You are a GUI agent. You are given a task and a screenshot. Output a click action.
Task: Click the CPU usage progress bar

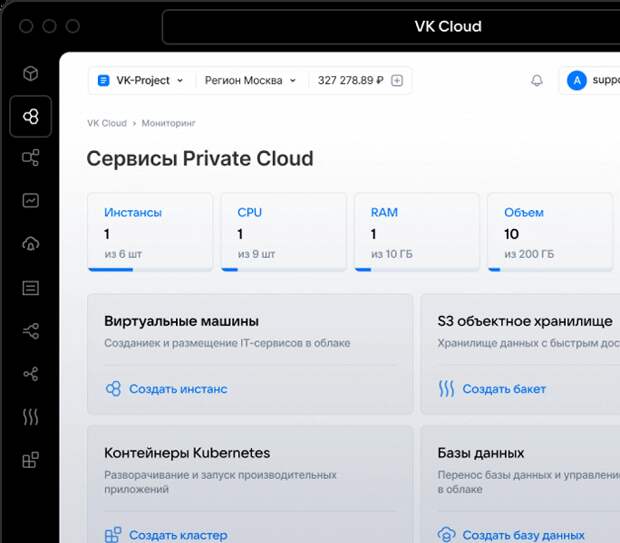tap(284, 270)
